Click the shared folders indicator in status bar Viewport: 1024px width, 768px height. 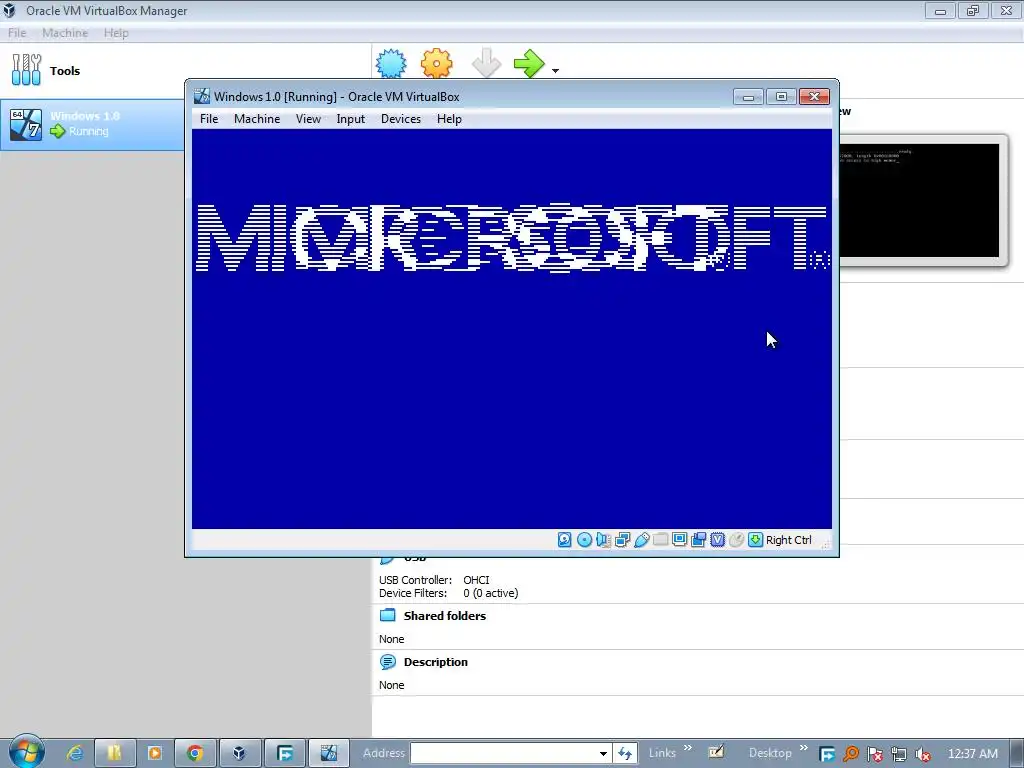tap(660, 539)
